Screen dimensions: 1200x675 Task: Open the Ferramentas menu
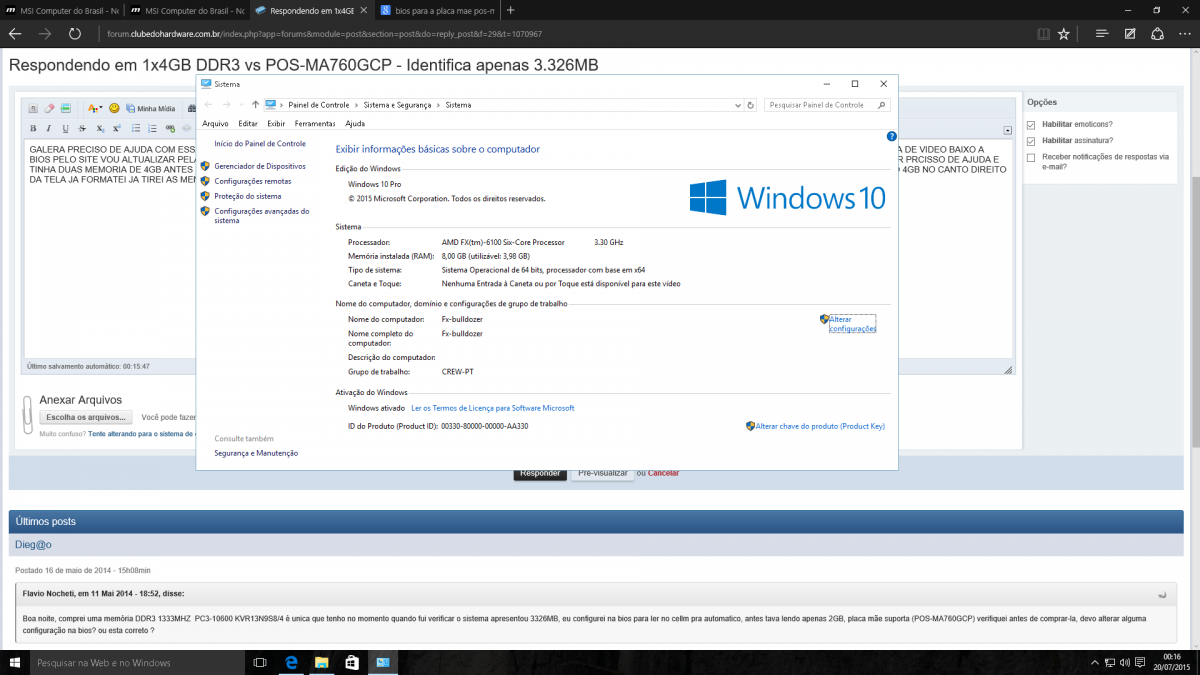[x=315, y=123]
